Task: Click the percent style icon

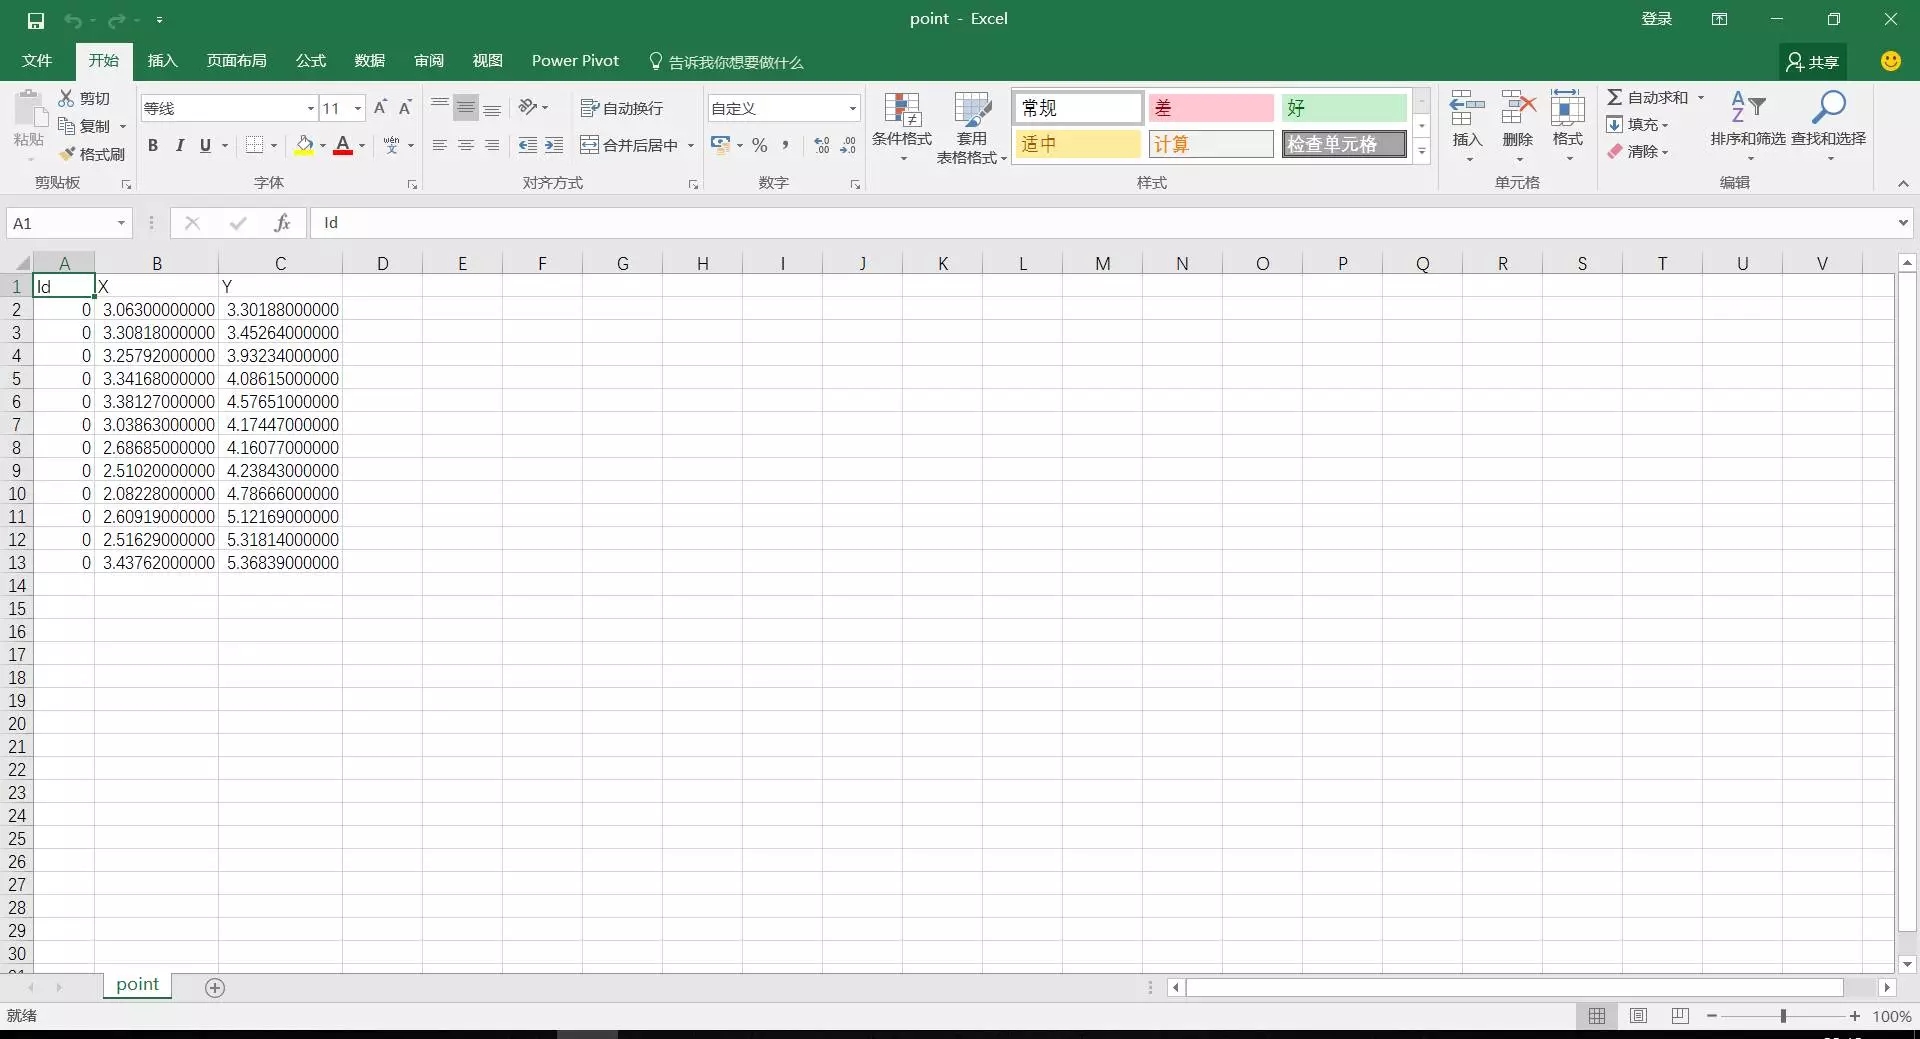Action: pos(760,146)
